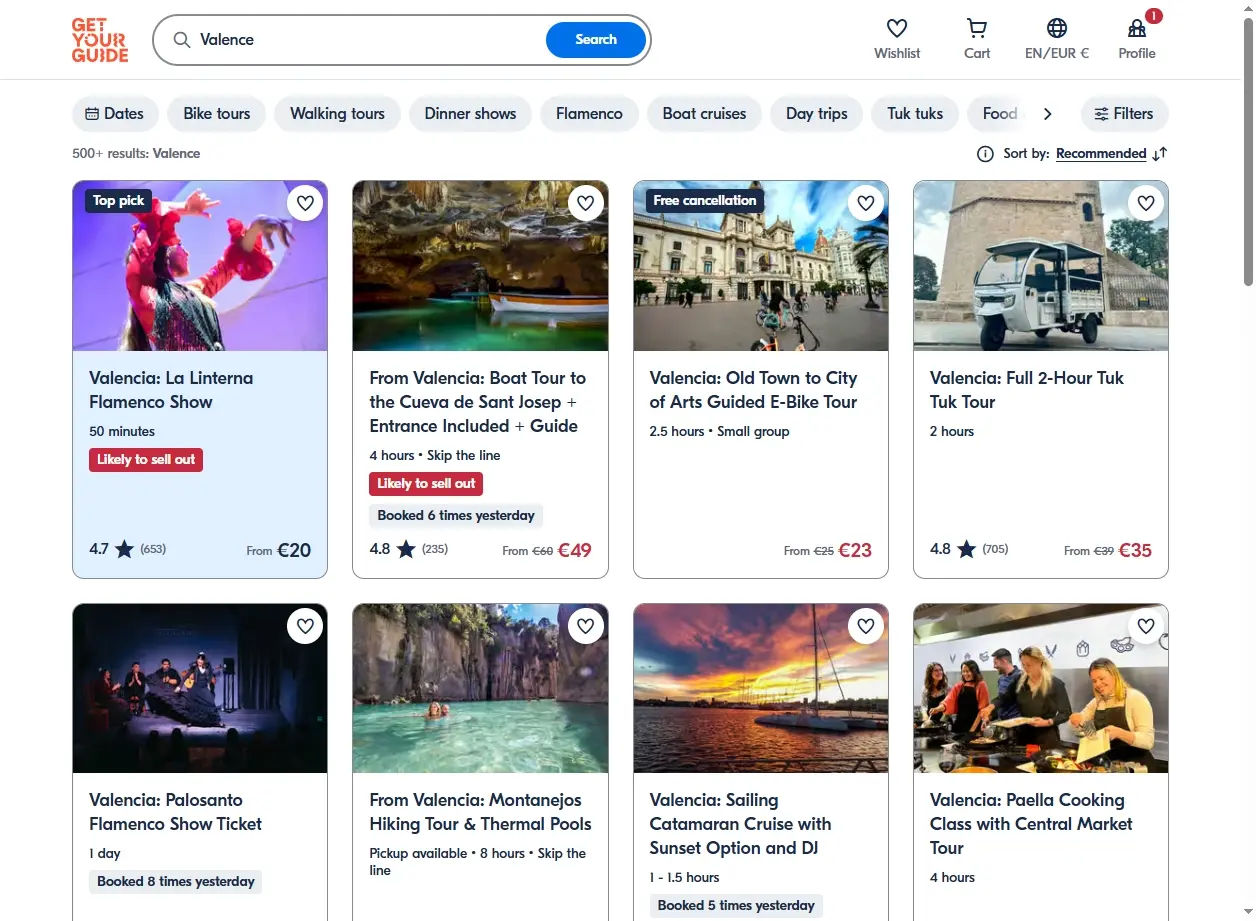Viewport: 1256px width, 921px height.
Task: Click the rating star on La Linterna card
Action: pyautogui.click(x=124, y=549)
